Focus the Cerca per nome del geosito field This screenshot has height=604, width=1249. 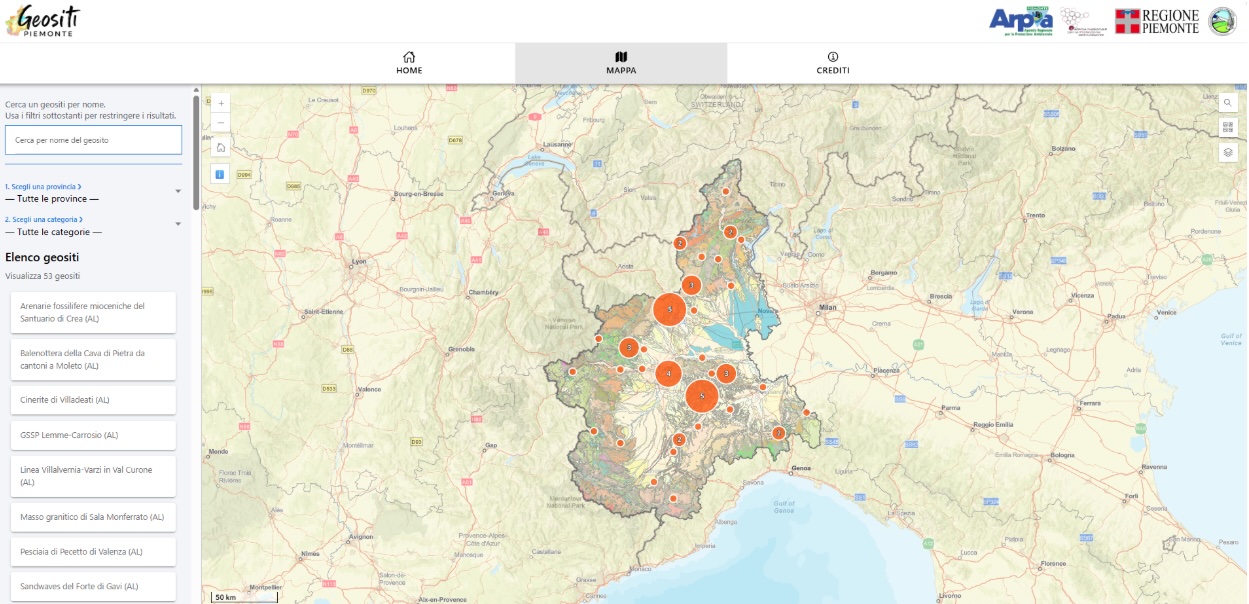(93, 140)
